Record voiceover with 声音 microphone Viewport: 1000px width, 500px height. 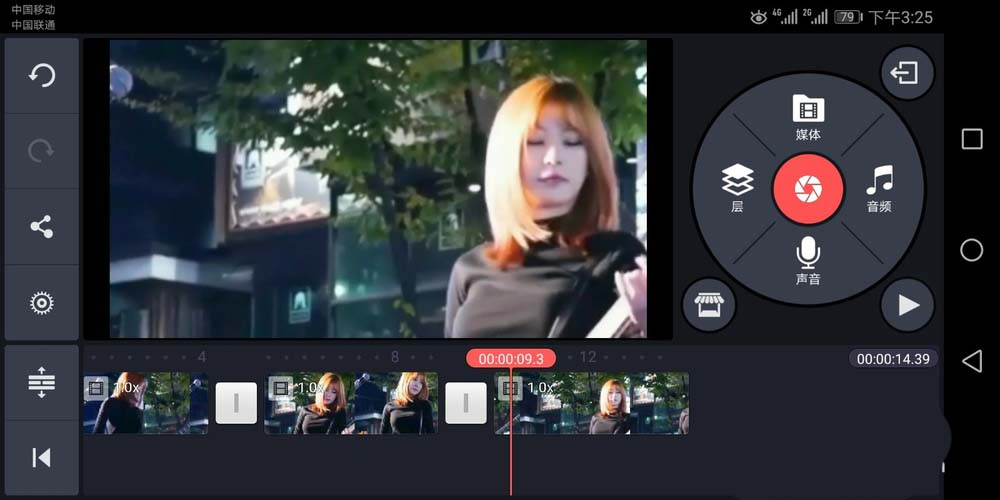click(x=808, y=260)
